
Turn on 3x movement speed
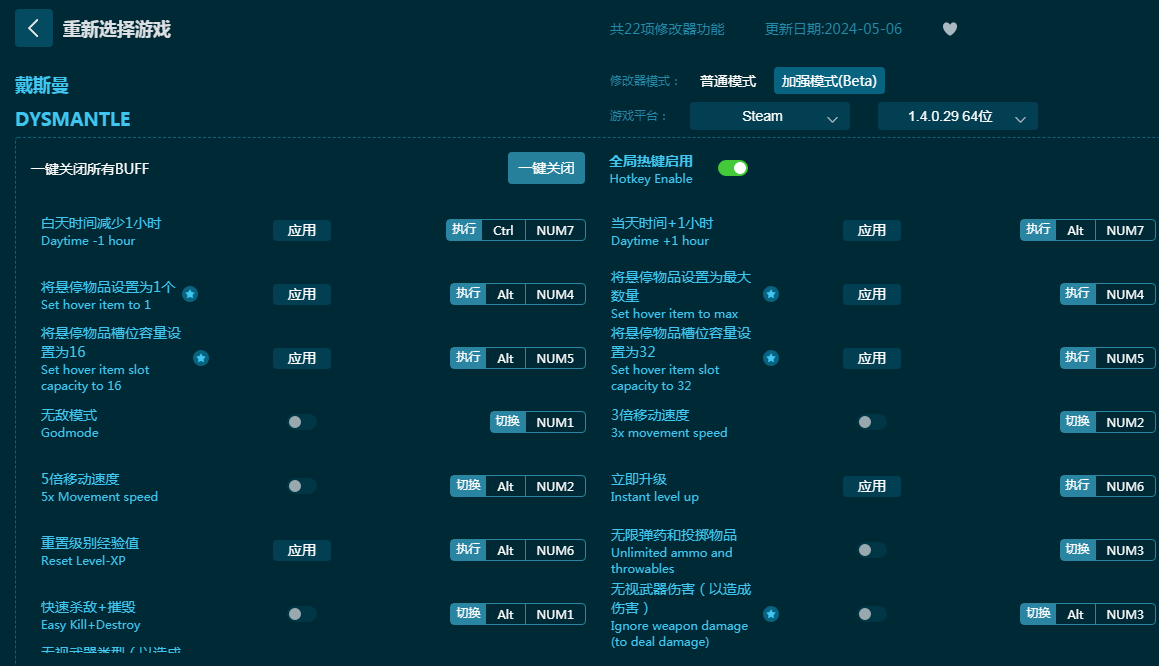point(871,422)
